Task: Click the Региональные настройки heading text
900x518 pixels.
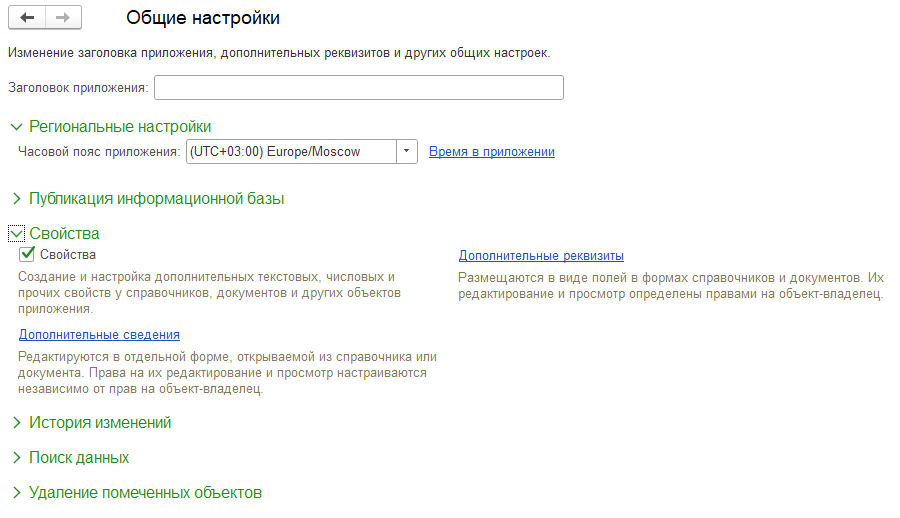Action: [x=120, y=126]
